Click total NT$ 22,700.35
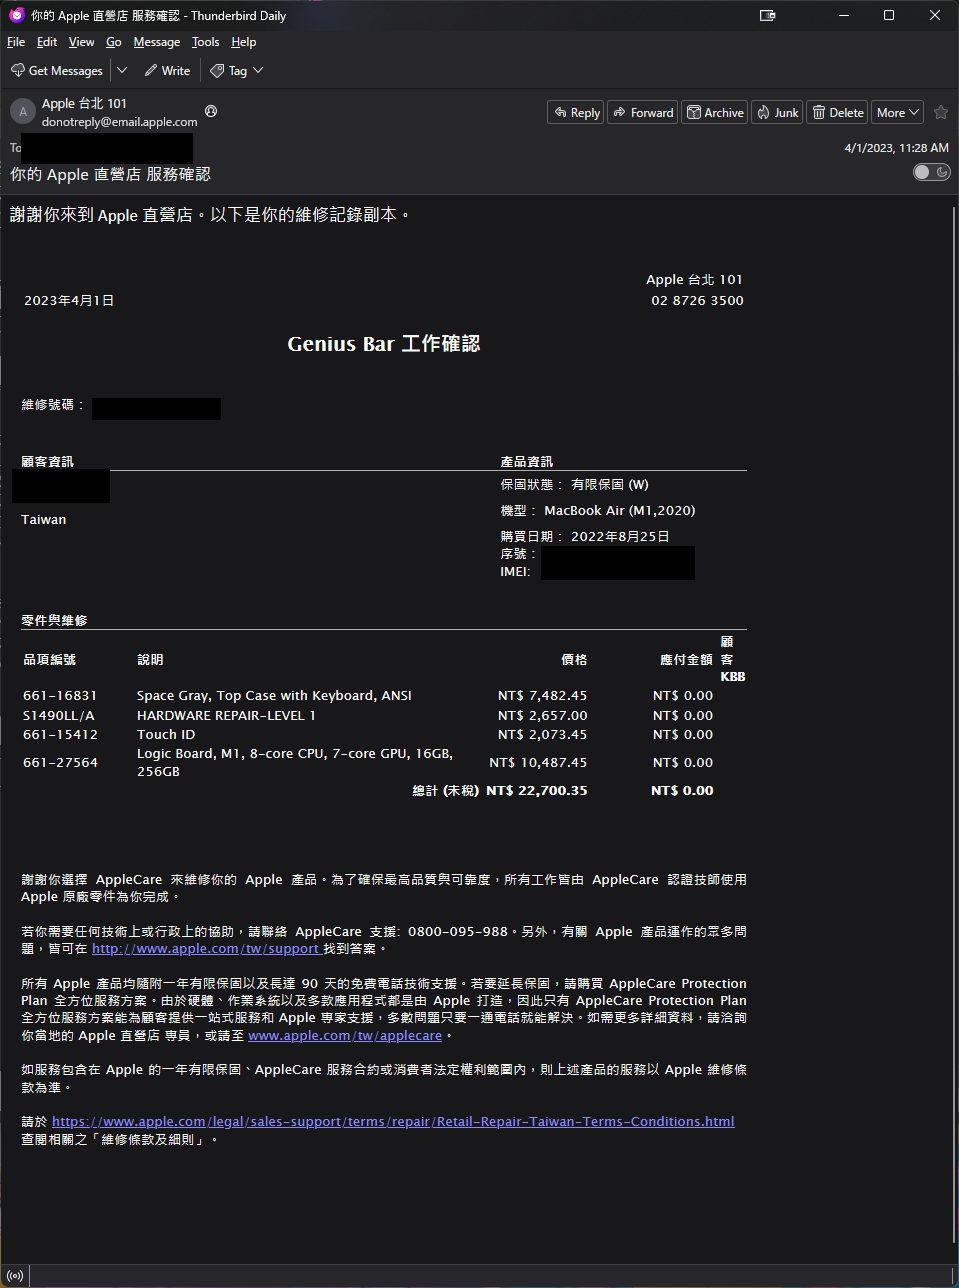The image size is (959, 1288). pos(536,791)
